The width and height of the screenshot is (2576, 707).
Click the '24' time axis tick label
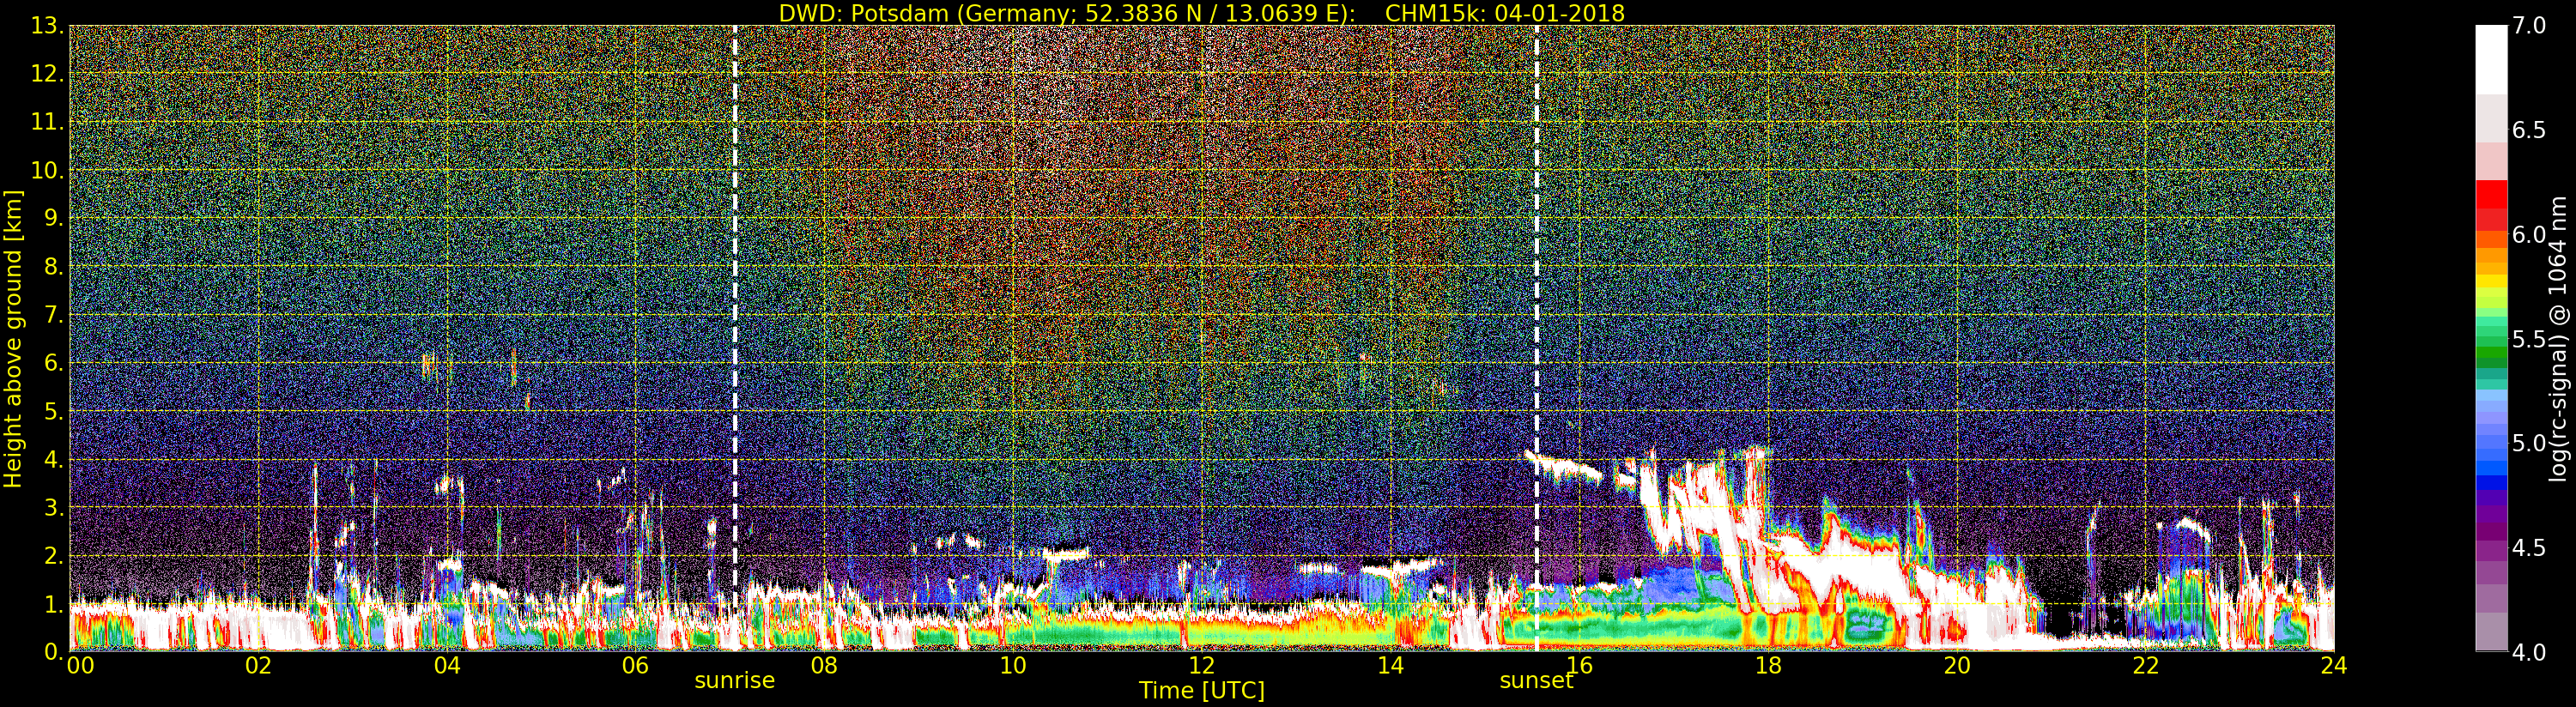click(x=2334, y=666)
